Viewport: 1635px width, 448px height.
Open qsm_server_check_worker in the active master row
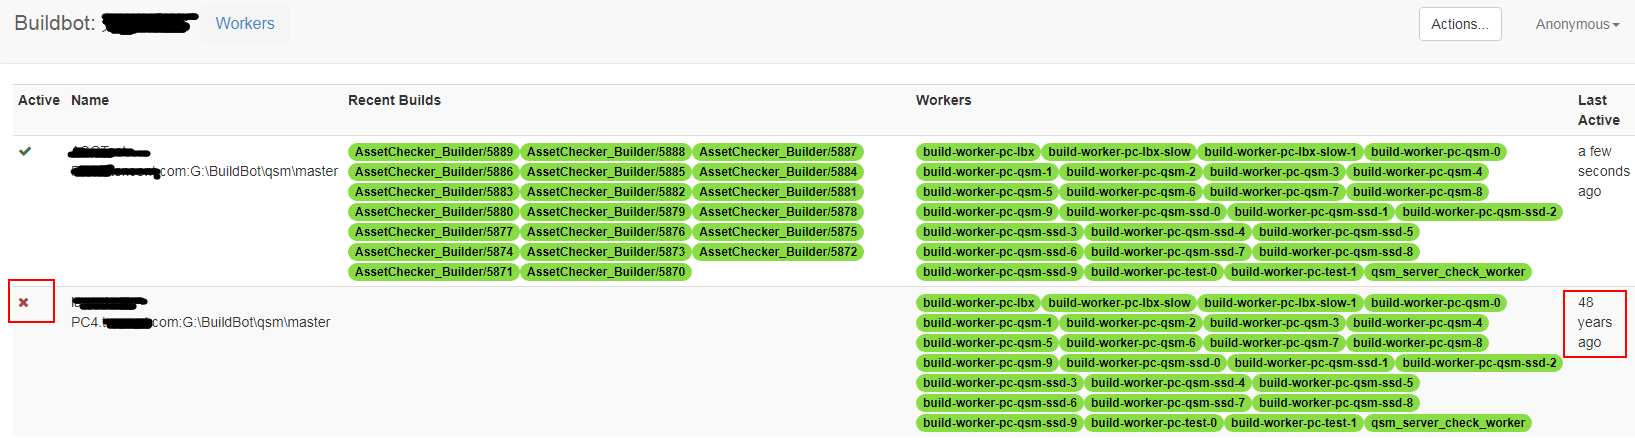[1448, 272]
